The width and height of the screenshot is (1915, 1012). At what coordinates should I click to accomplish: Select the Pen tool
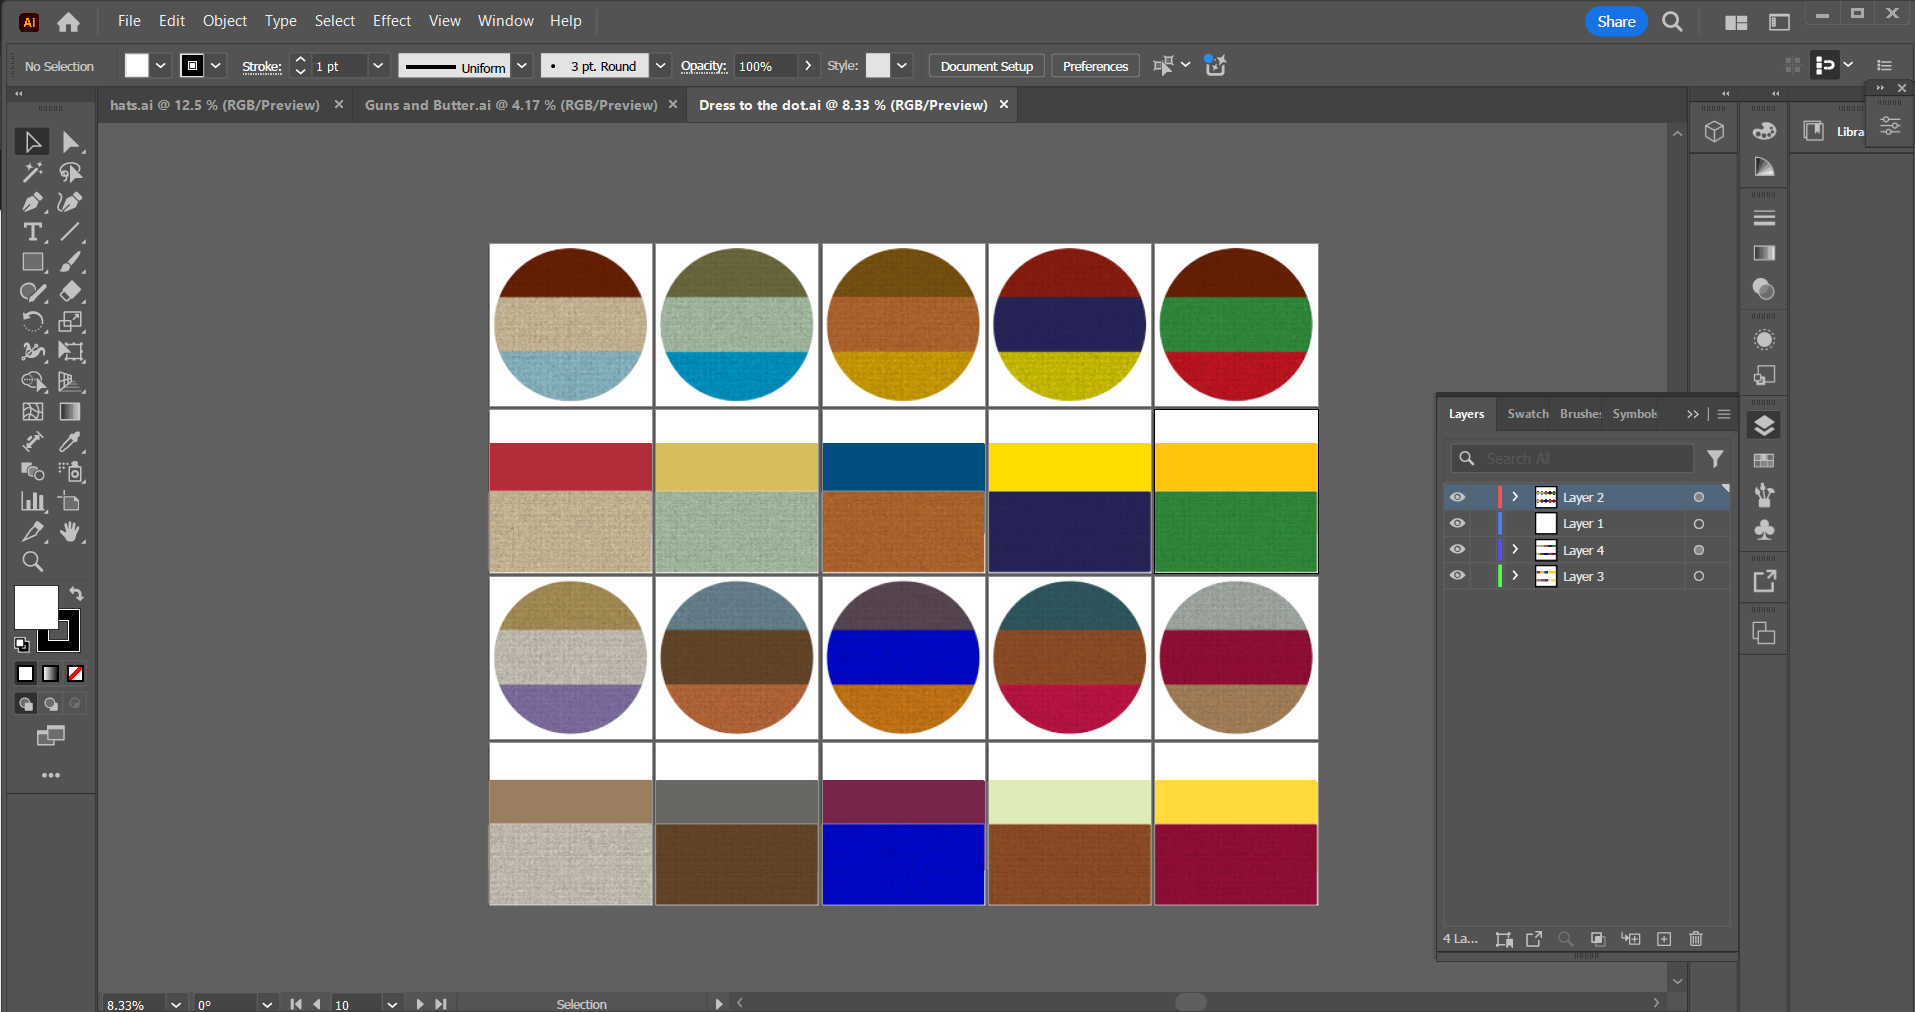tap(32, 202)
